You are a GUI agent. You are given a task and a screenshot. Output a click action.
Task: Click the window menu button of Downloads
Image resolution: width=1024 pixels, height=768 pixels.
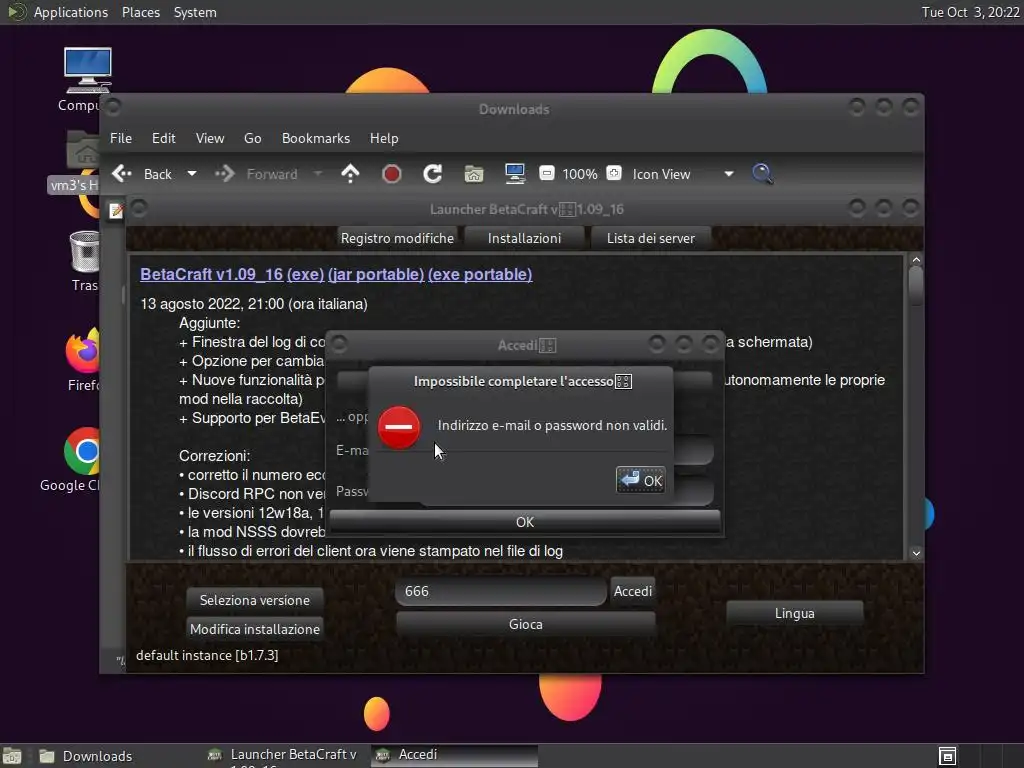click(113, 106)
